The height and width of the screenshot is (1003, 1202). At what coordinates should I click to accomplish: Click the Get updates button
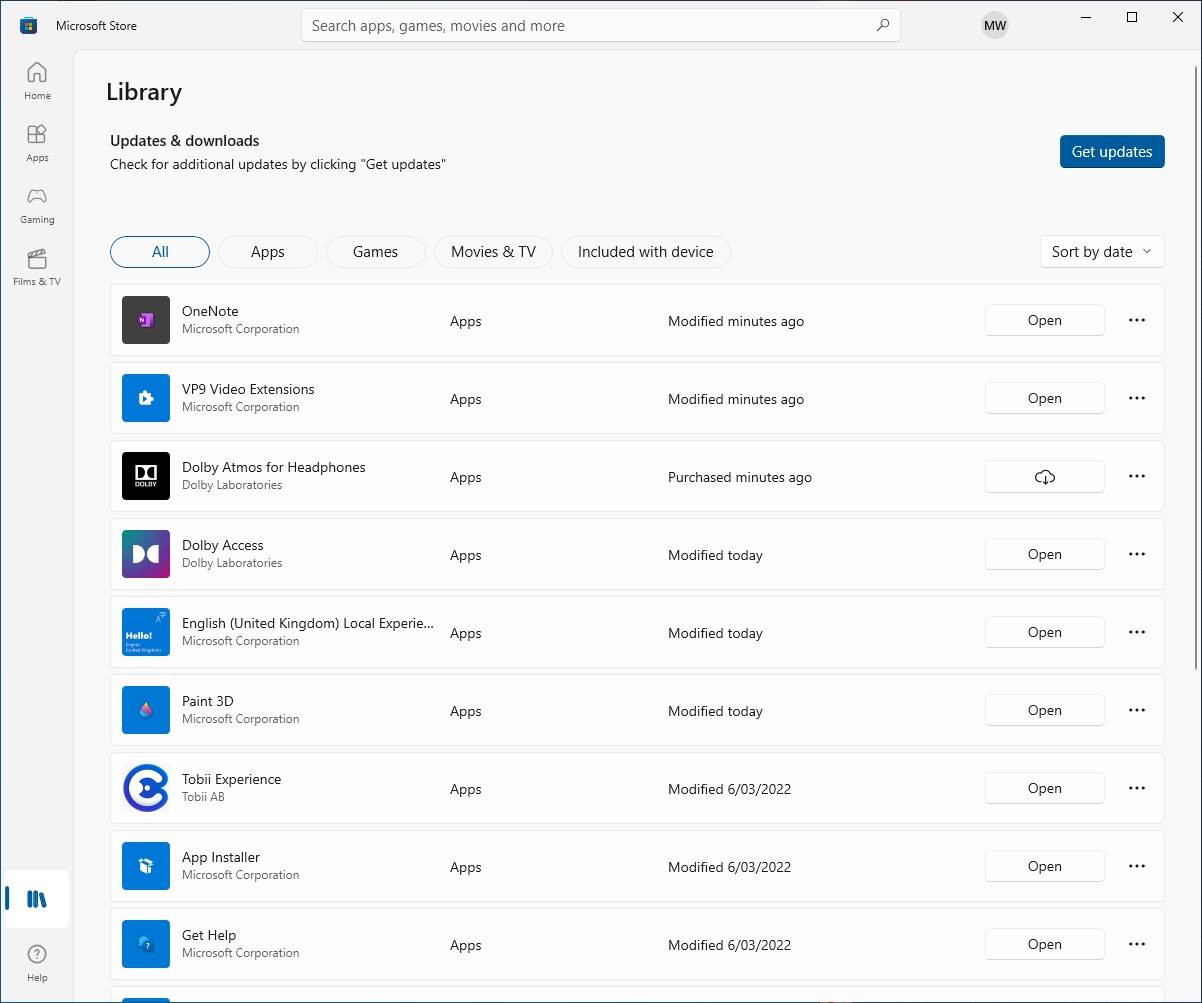[x=1112, y=152]
